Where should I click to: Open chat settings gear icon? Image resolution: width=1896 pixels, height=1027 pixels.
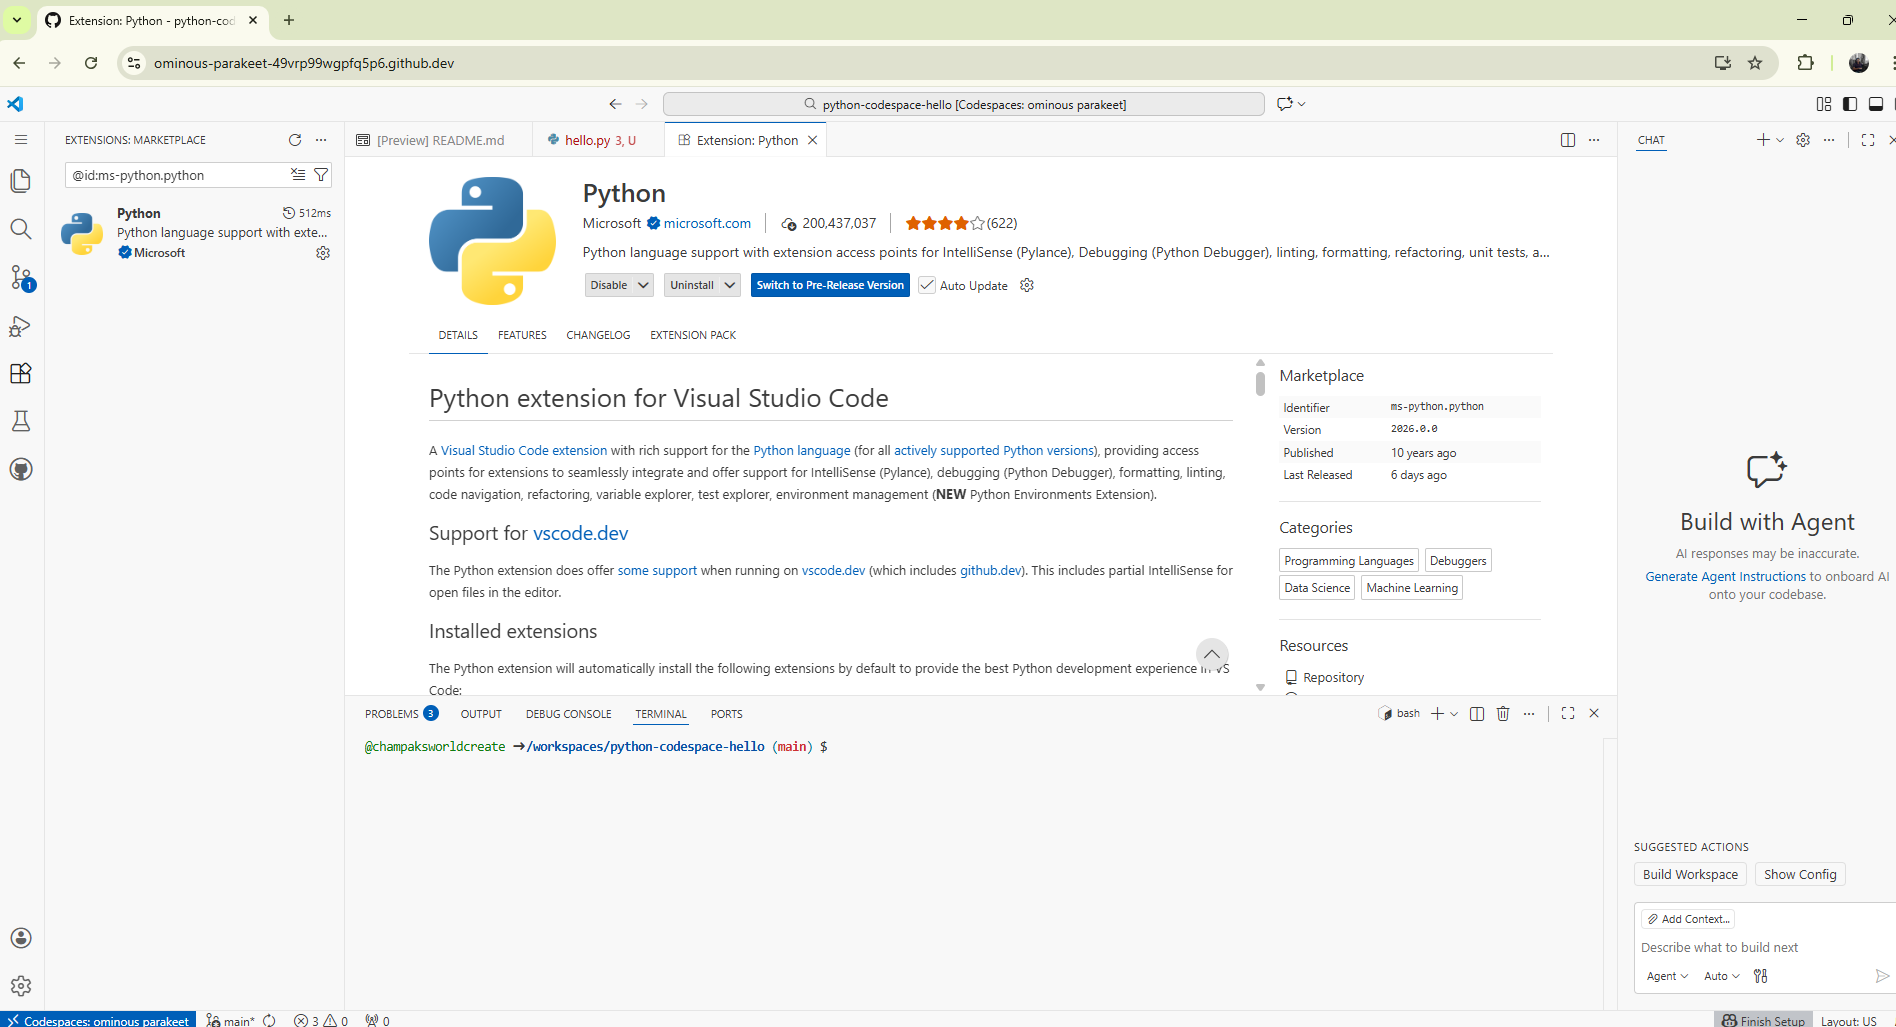pyautogui.click(x=1803, y=140)
